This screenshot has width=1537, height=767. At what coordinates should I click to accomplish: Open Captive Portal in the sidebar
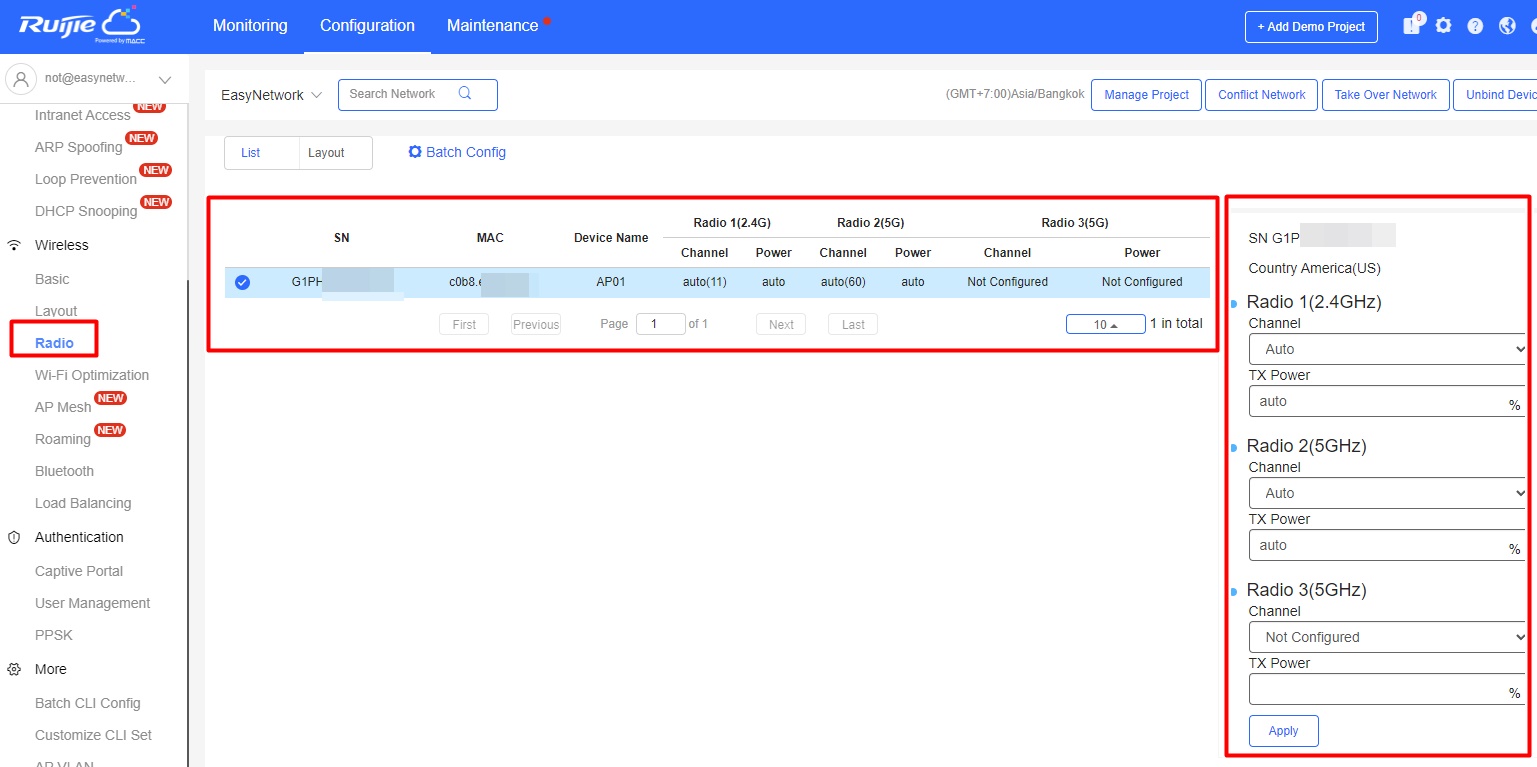pyautogui.click(x=79, y=571)
